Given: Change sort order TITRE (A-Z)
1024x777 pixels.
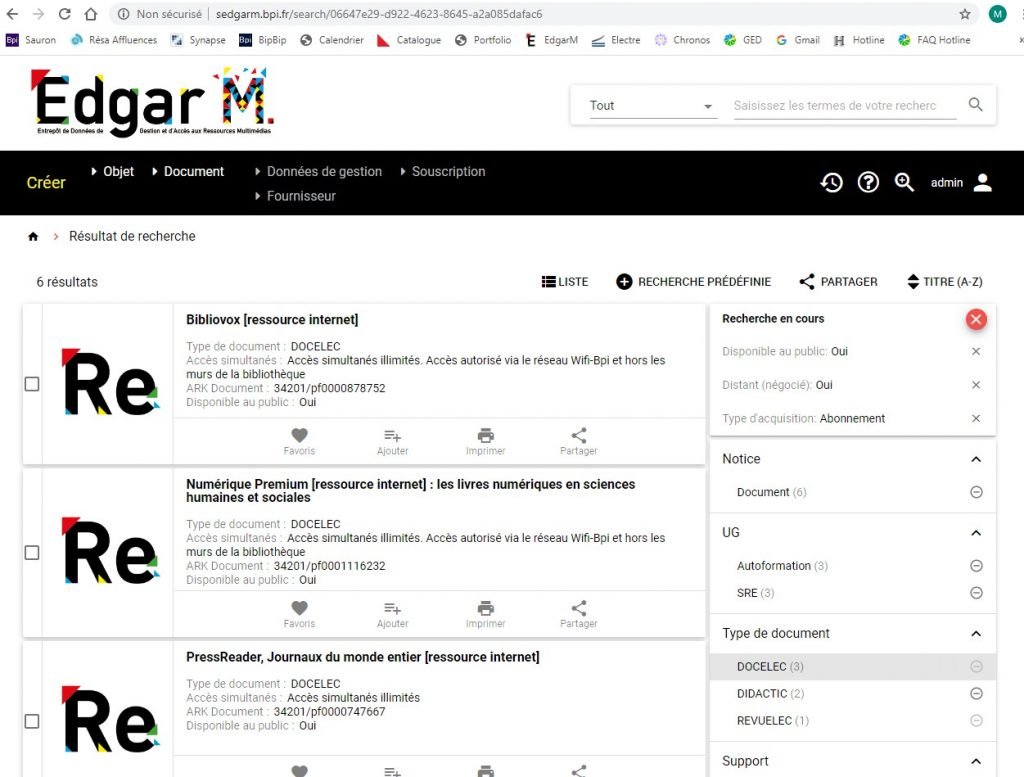Looking at the screenshot, I should click(x=945, y=281).
